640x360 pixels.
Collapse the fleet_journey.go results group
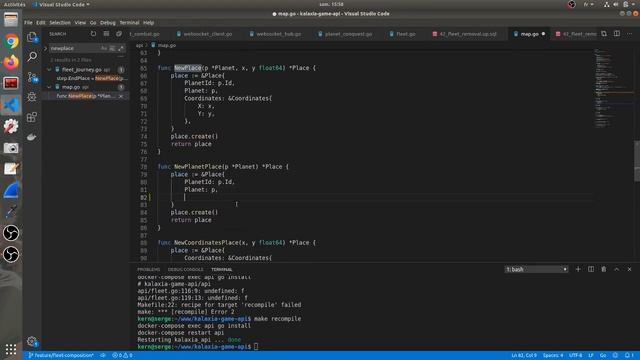(49, 70)
